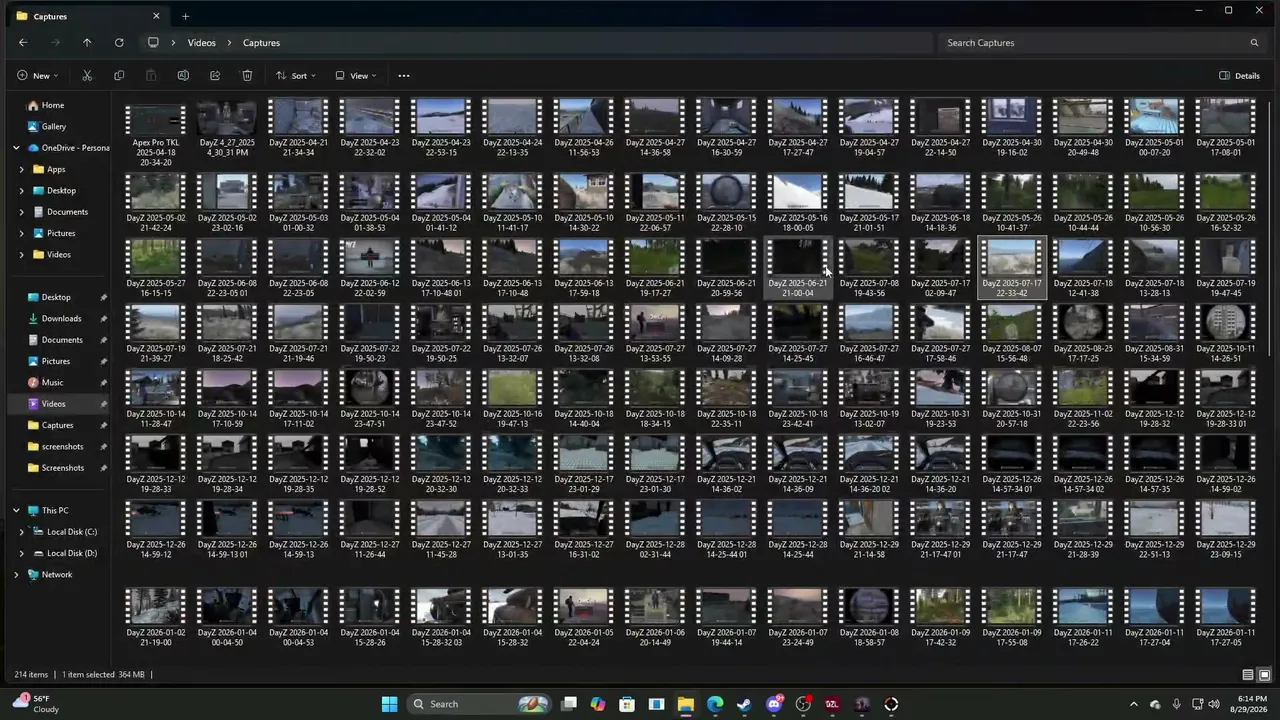This screenshot has height=720, width=1280.
Task: Refresh the Captures folder
Action: pos(119,43)
